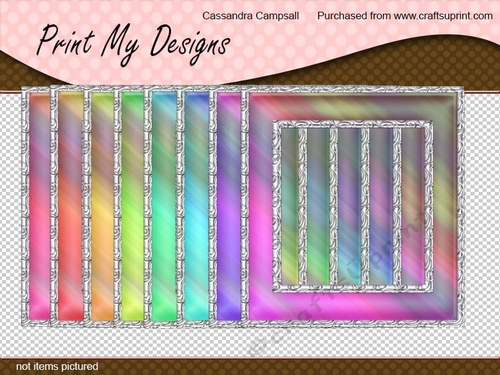The width and height of the screenshot is (500, 375).
Task: Choose the cyan blue framed panel
Action: tap(194, 206)
